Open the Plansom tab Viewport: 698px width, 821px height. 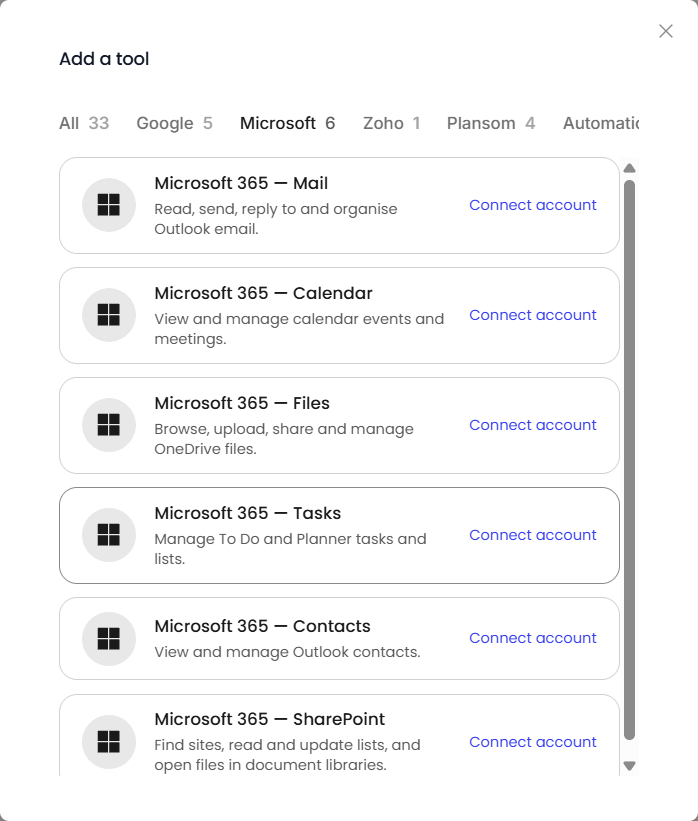tap(491, 123)
